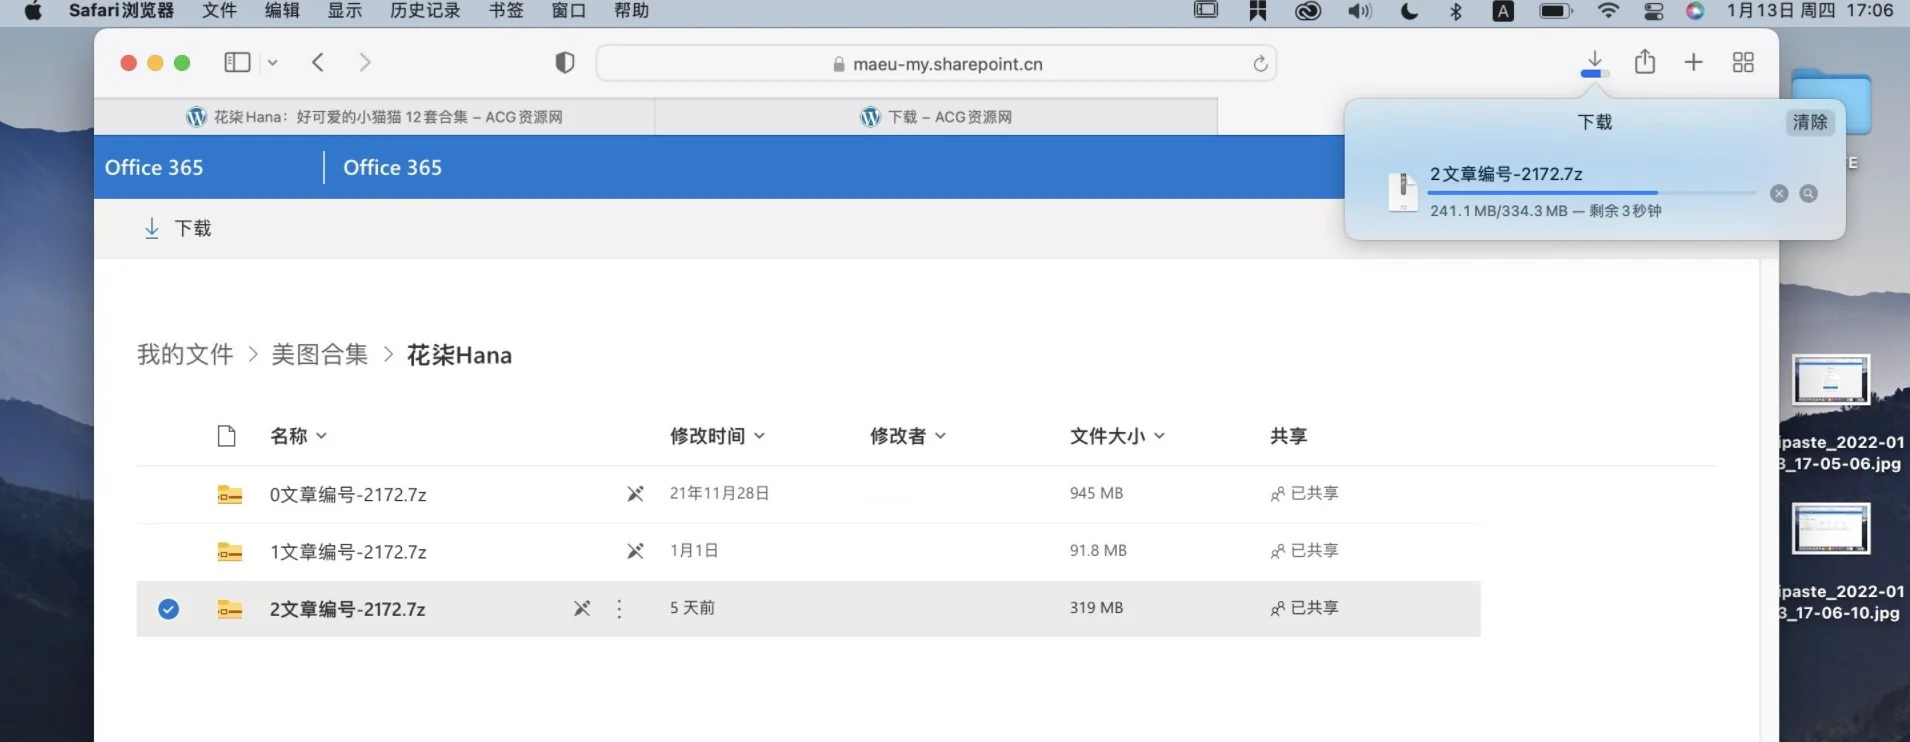Image resolution: width=1910 pixels, height=742 pixels.
Task: Click folder icon of 1文章编号-2172.7z
Action: click(x=230, y=551)
